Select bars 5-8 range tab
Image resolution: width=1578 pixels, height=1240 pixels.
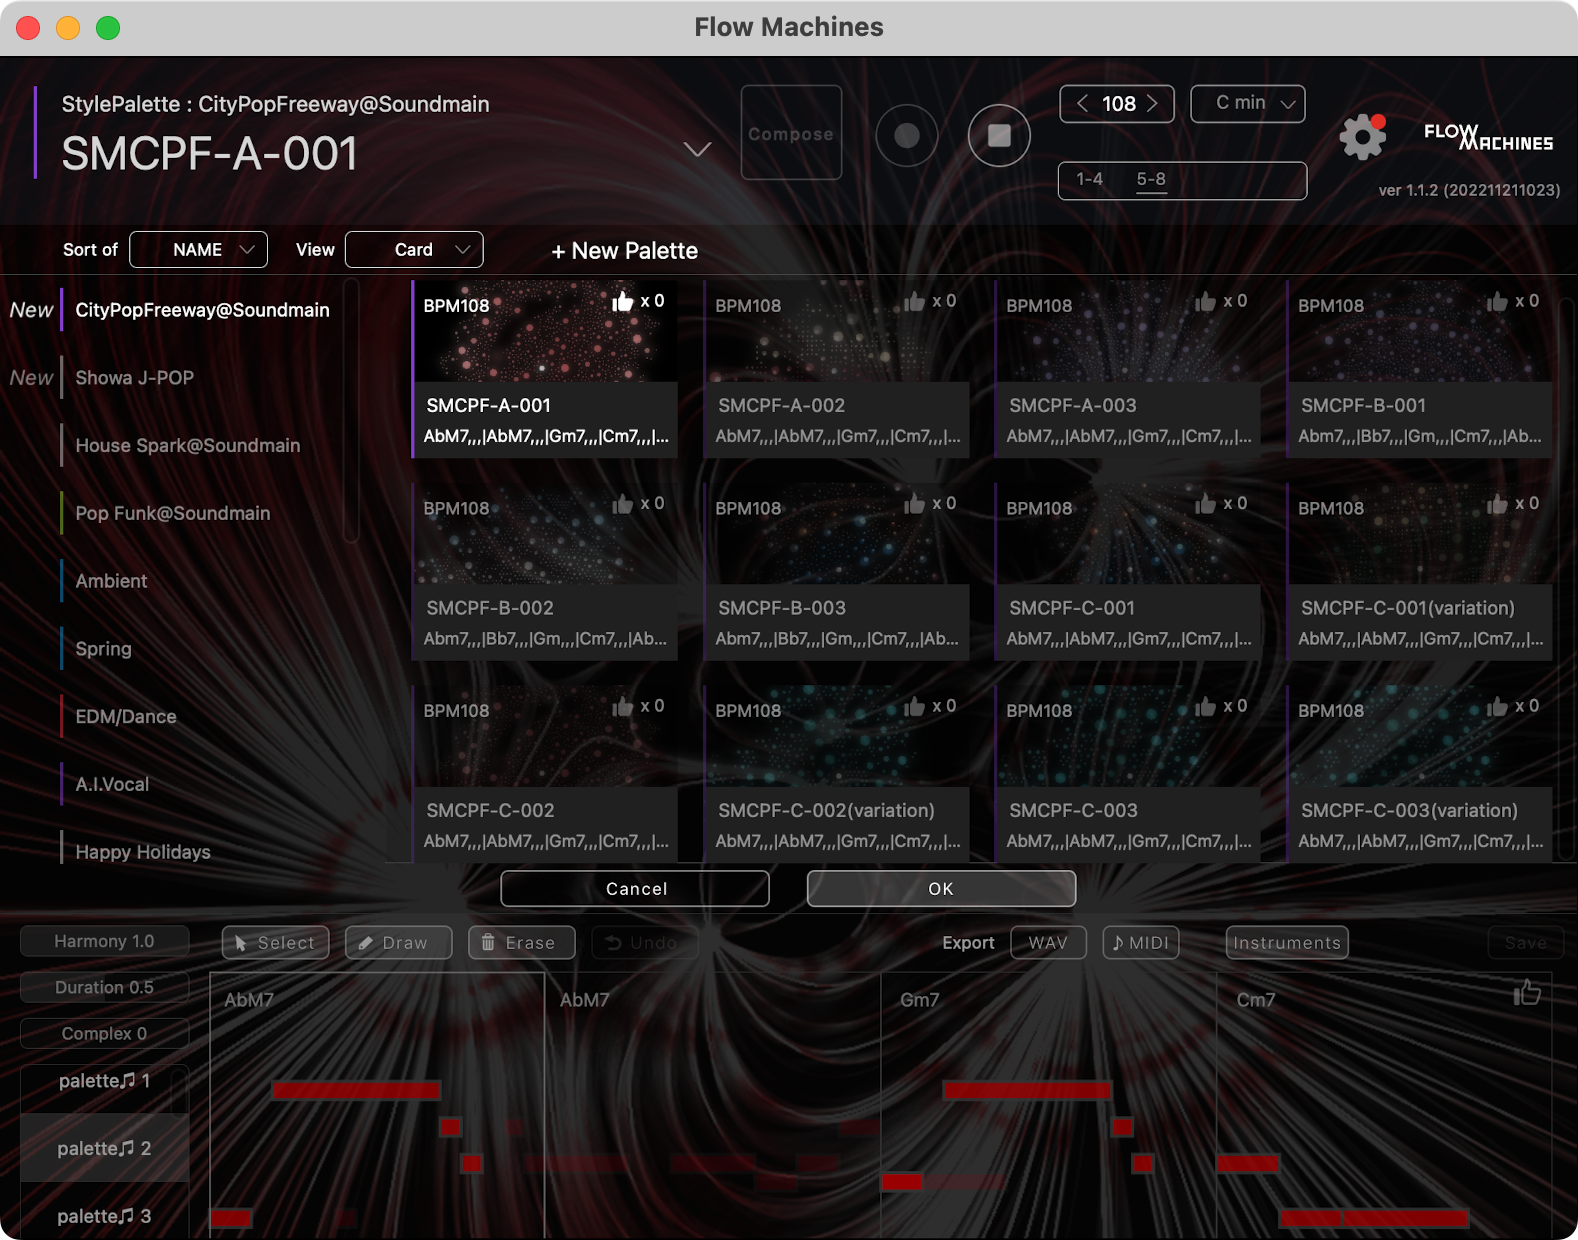coord(1151,179)
